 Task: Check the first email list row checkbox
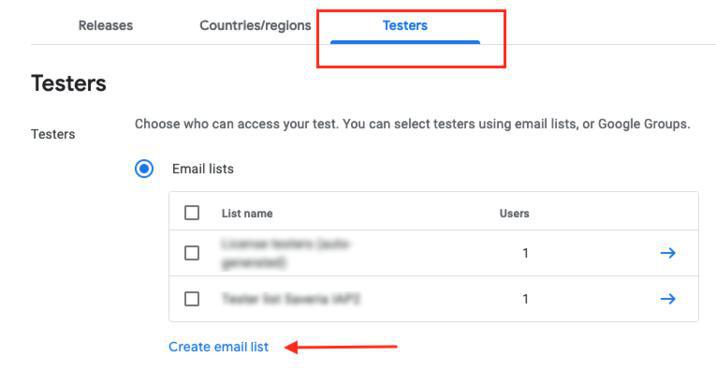click(192, 253)
